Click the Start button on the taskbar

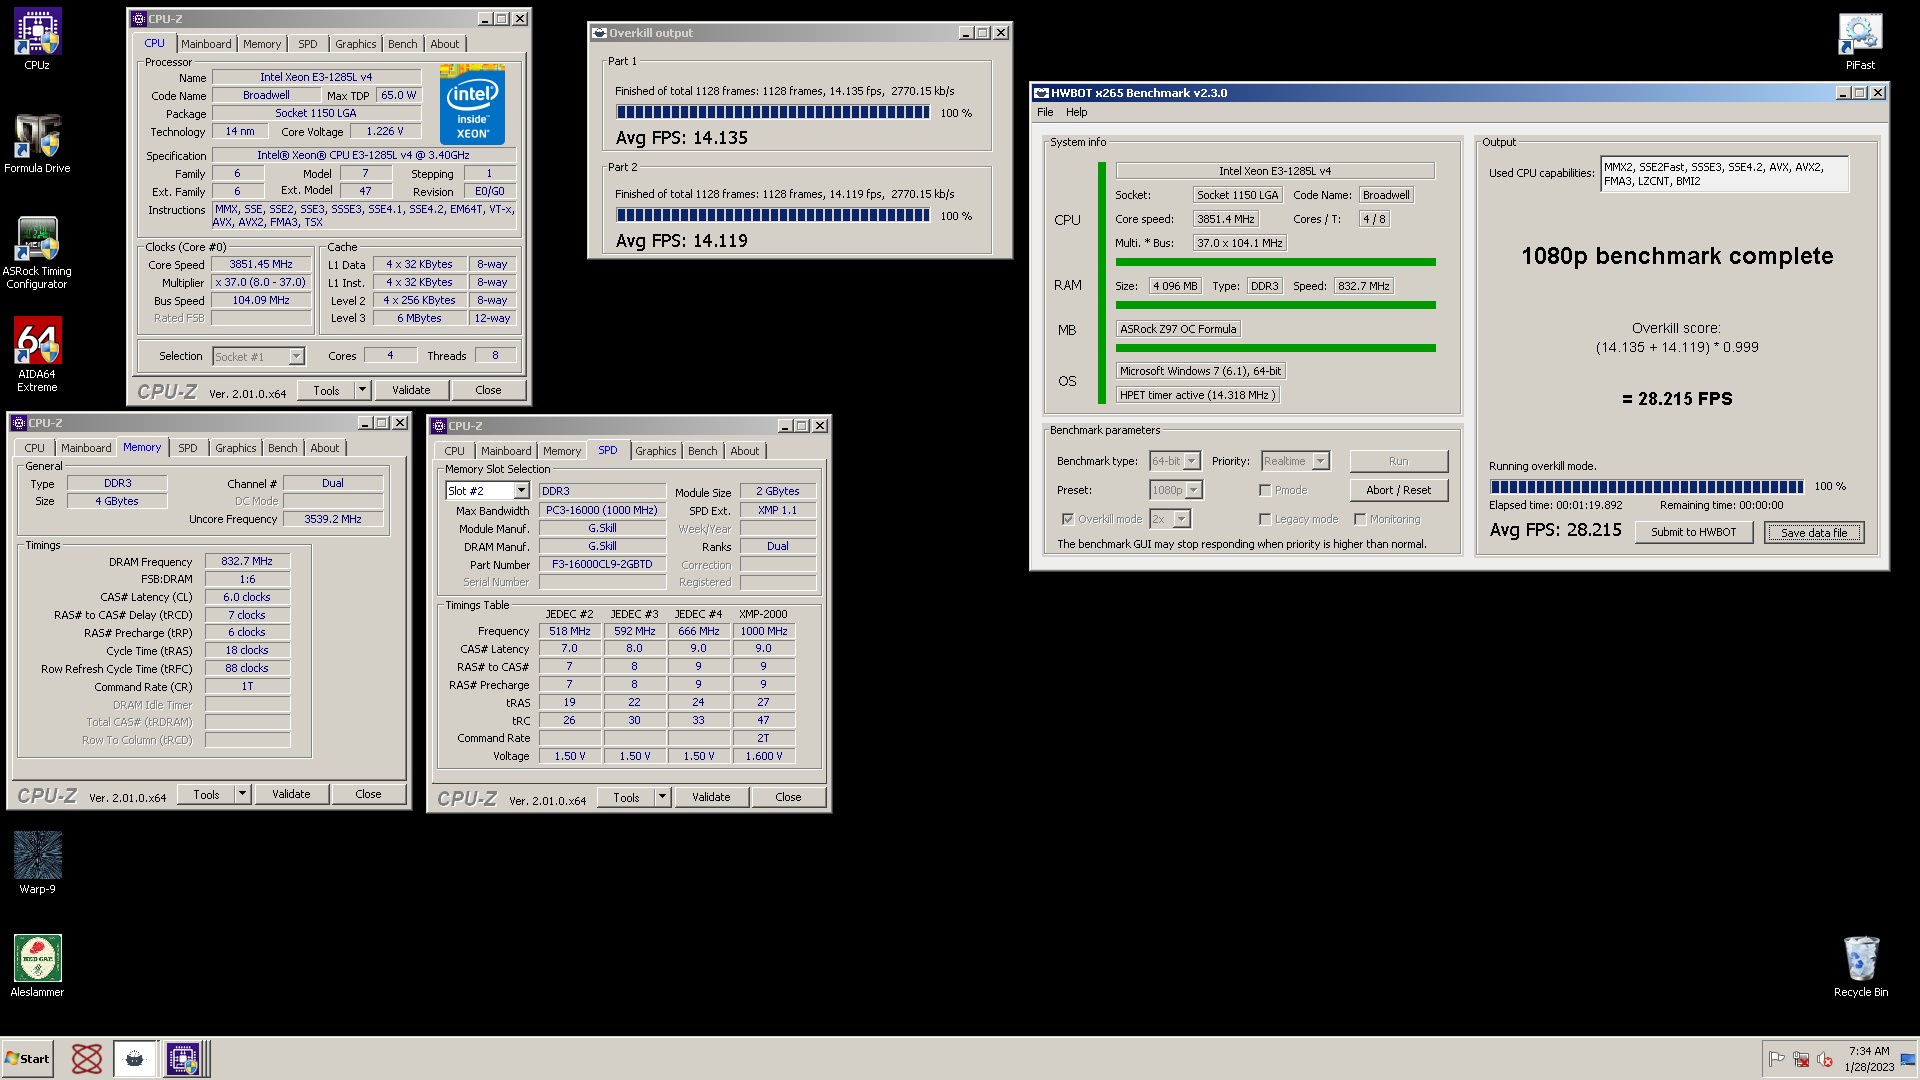pos(27,1059)
